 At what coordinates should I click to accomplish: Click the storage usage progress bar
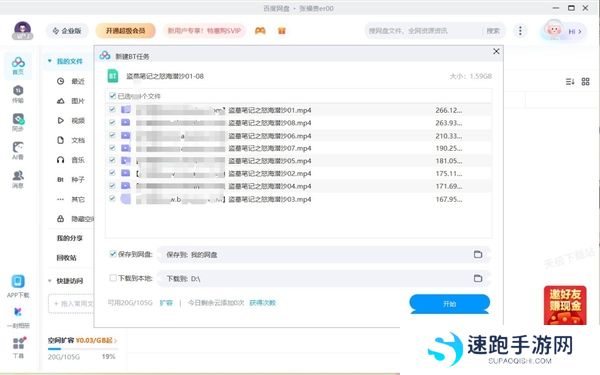(83, 349)
